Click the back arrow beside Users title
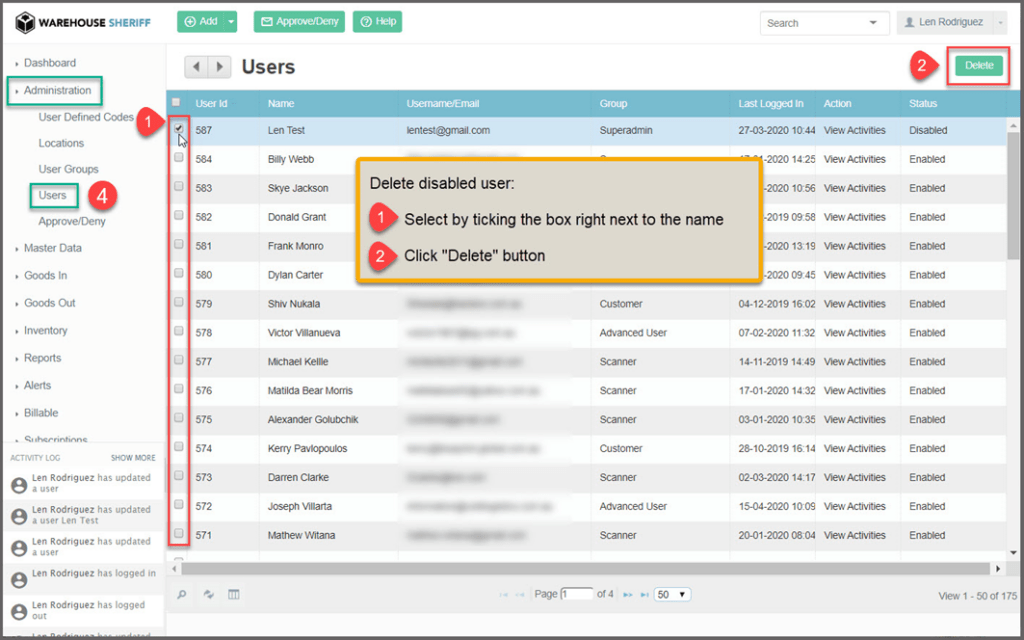 click(x=196, y=67)
